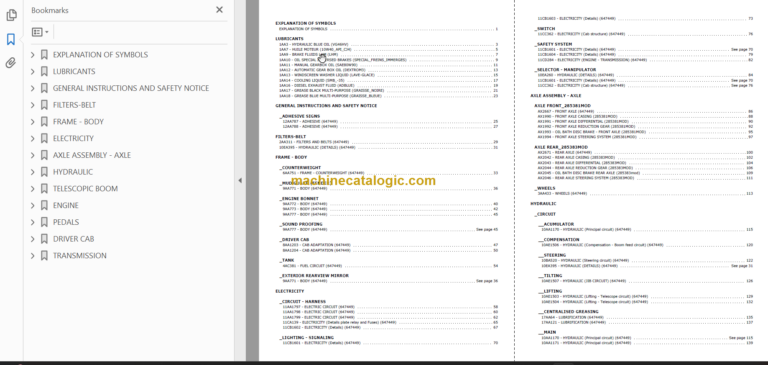The width and height of the screenshot is (768, 365).
Task: Open the Attachments paperclip icon
Action: (x=11, y=63)
